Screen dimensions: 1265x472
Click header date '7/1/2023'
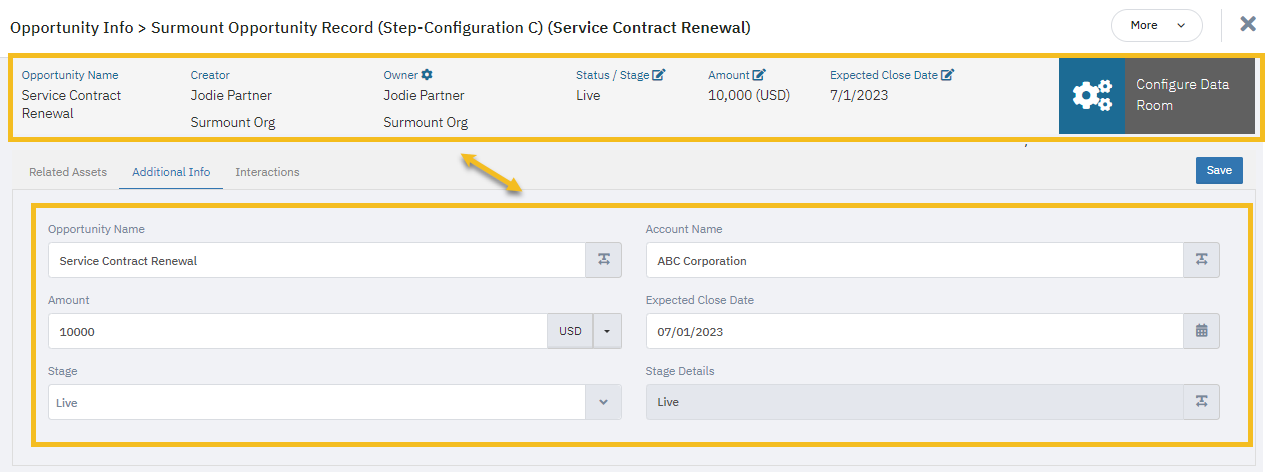click(859, 96)
